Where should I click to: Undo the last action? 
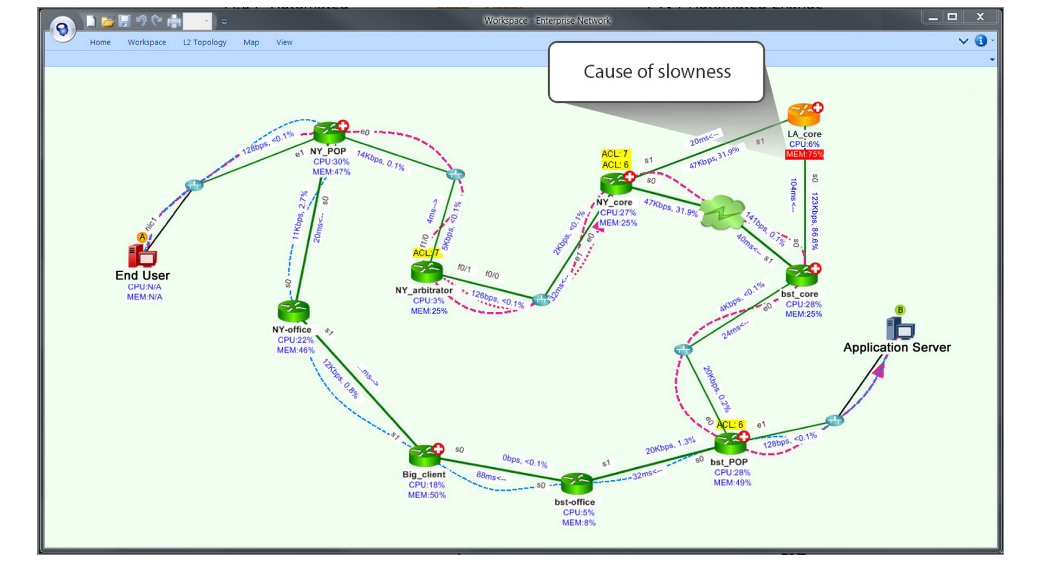coord(141,21)
